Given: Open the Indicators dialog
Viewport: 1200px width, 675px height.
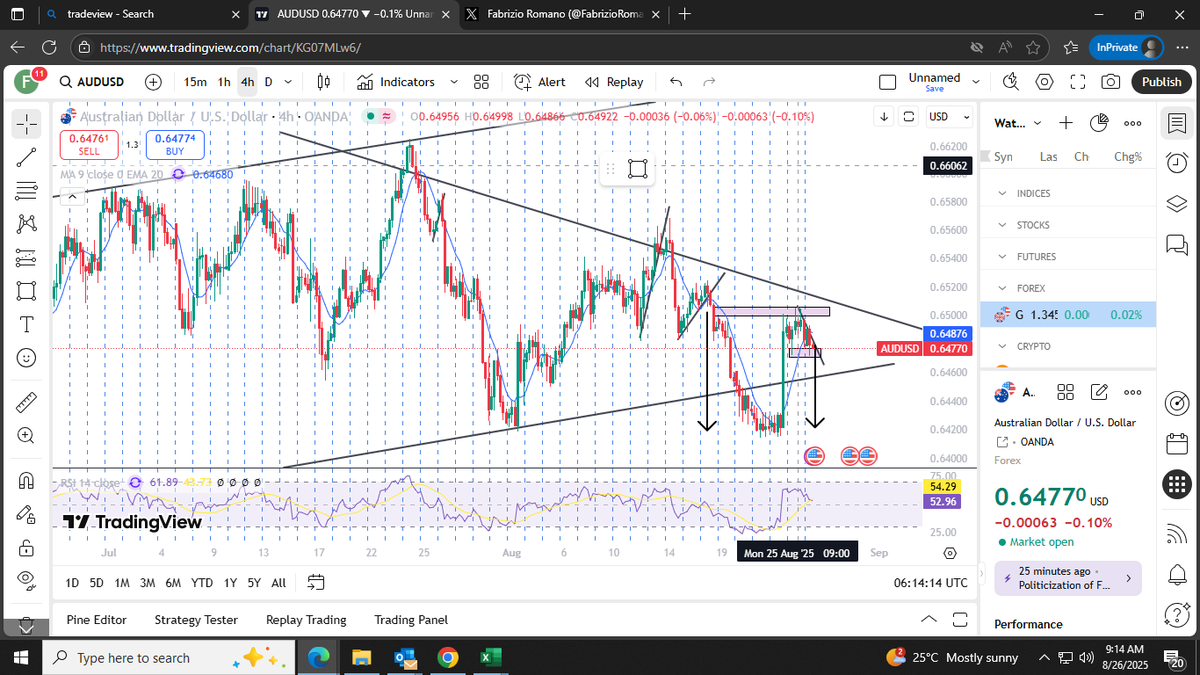Looking at the screenshot, I should tap(396, 82).
